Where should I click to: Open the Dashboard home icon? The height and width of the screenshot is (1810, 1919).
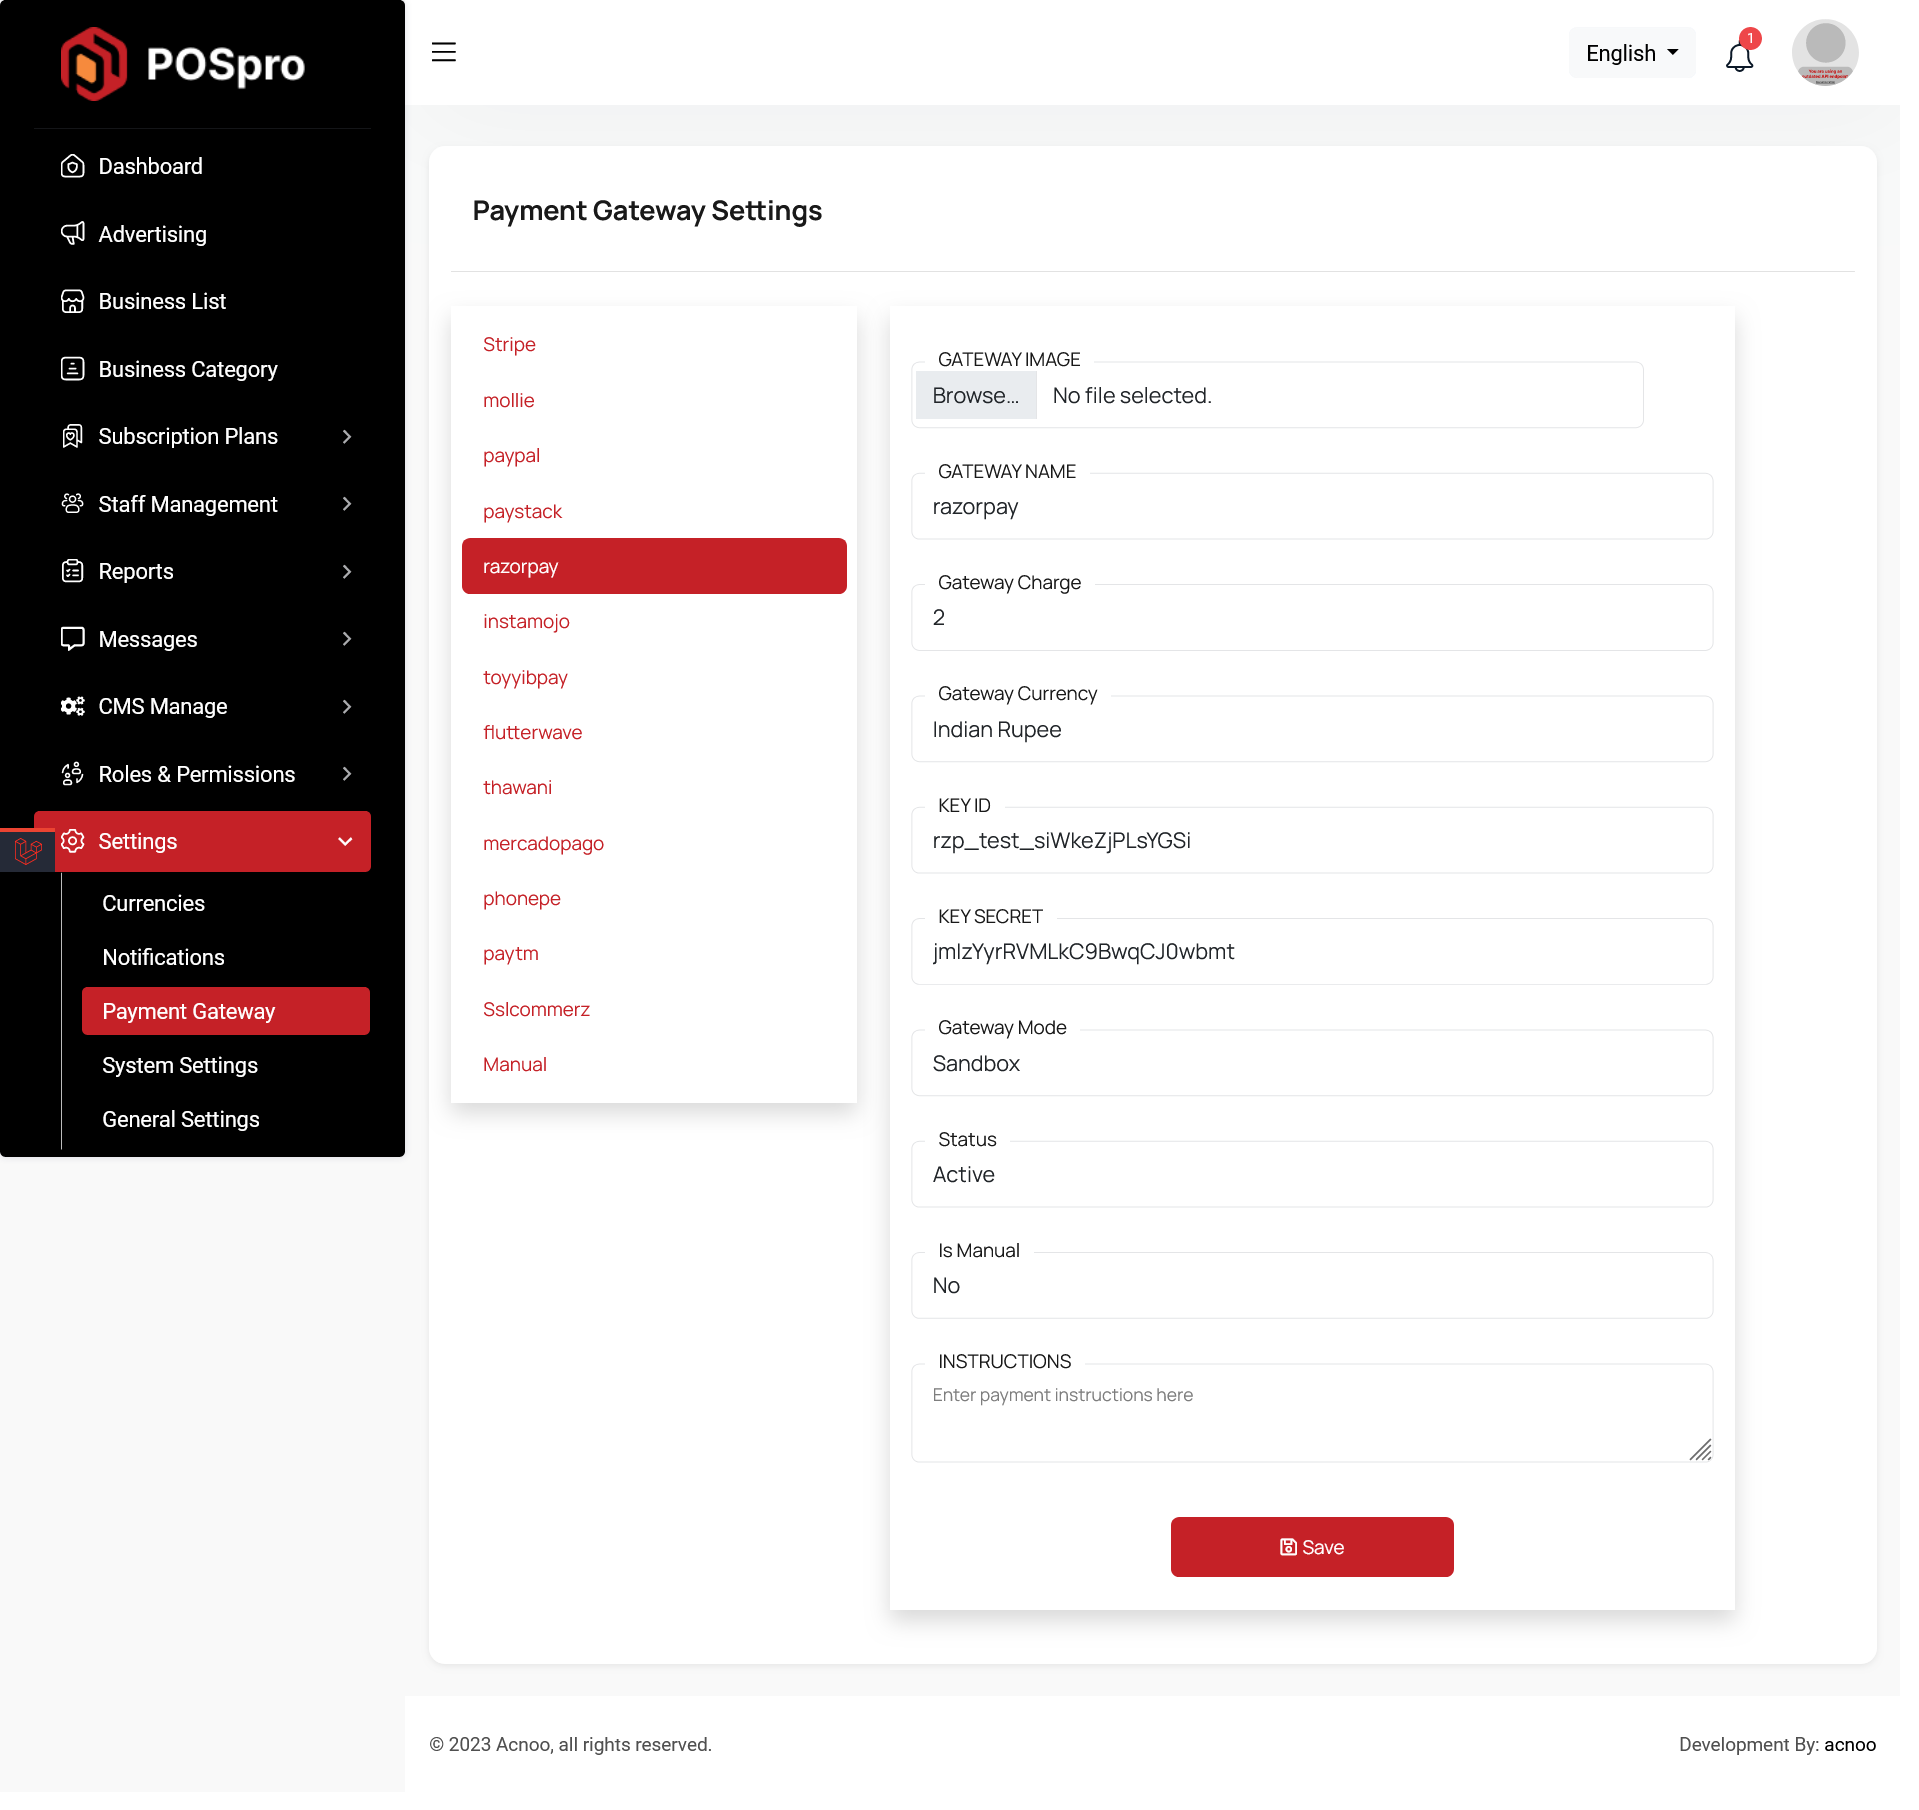click(x=72, y=166)
